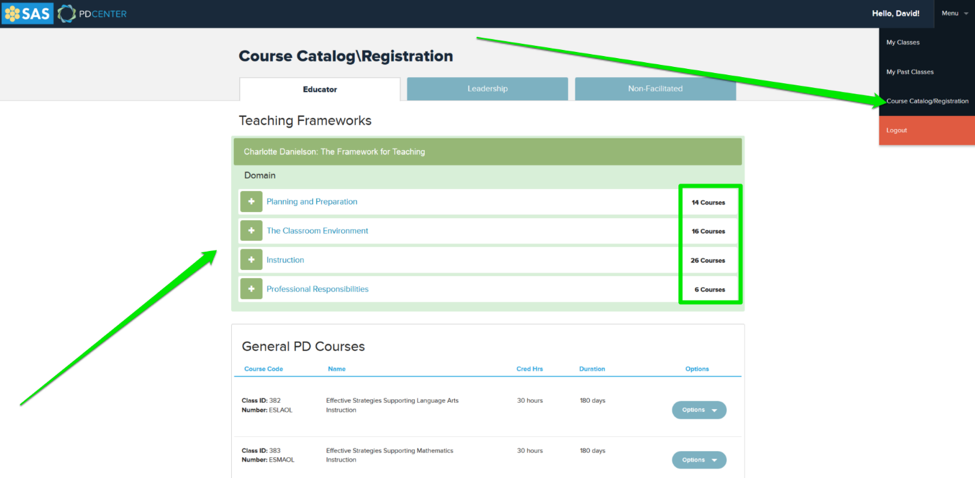
Task: Open Options dropdown for class 383
Action: pyautogui.click(x=699, y=460)
